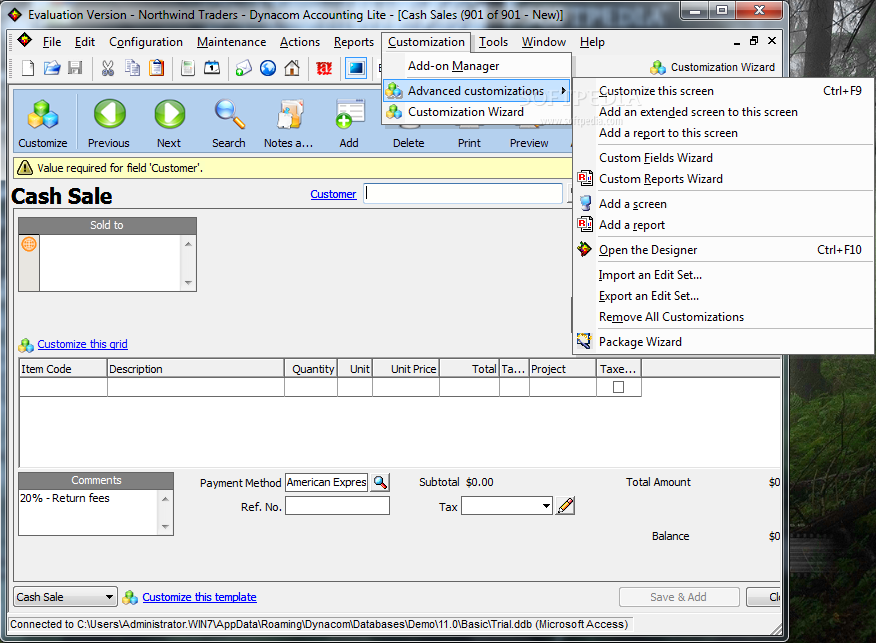Toggle the blue screen toolbar icon
876x643 pixels.
[356, 68]
